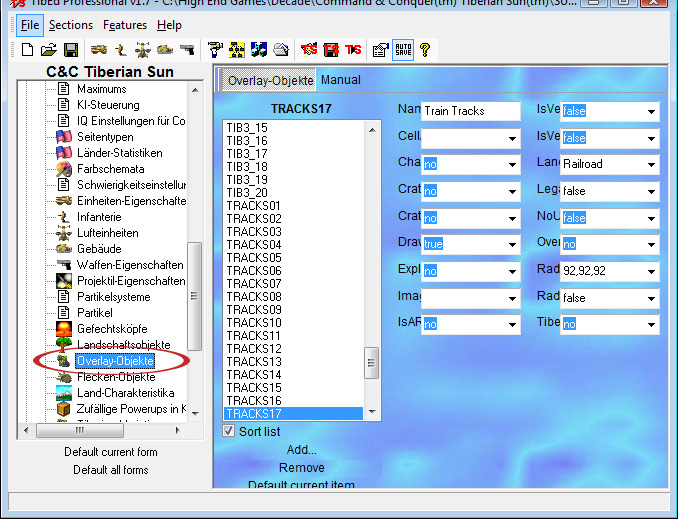
Task: Open the buildings toolbar icon
Action: [x=165, y=50]
